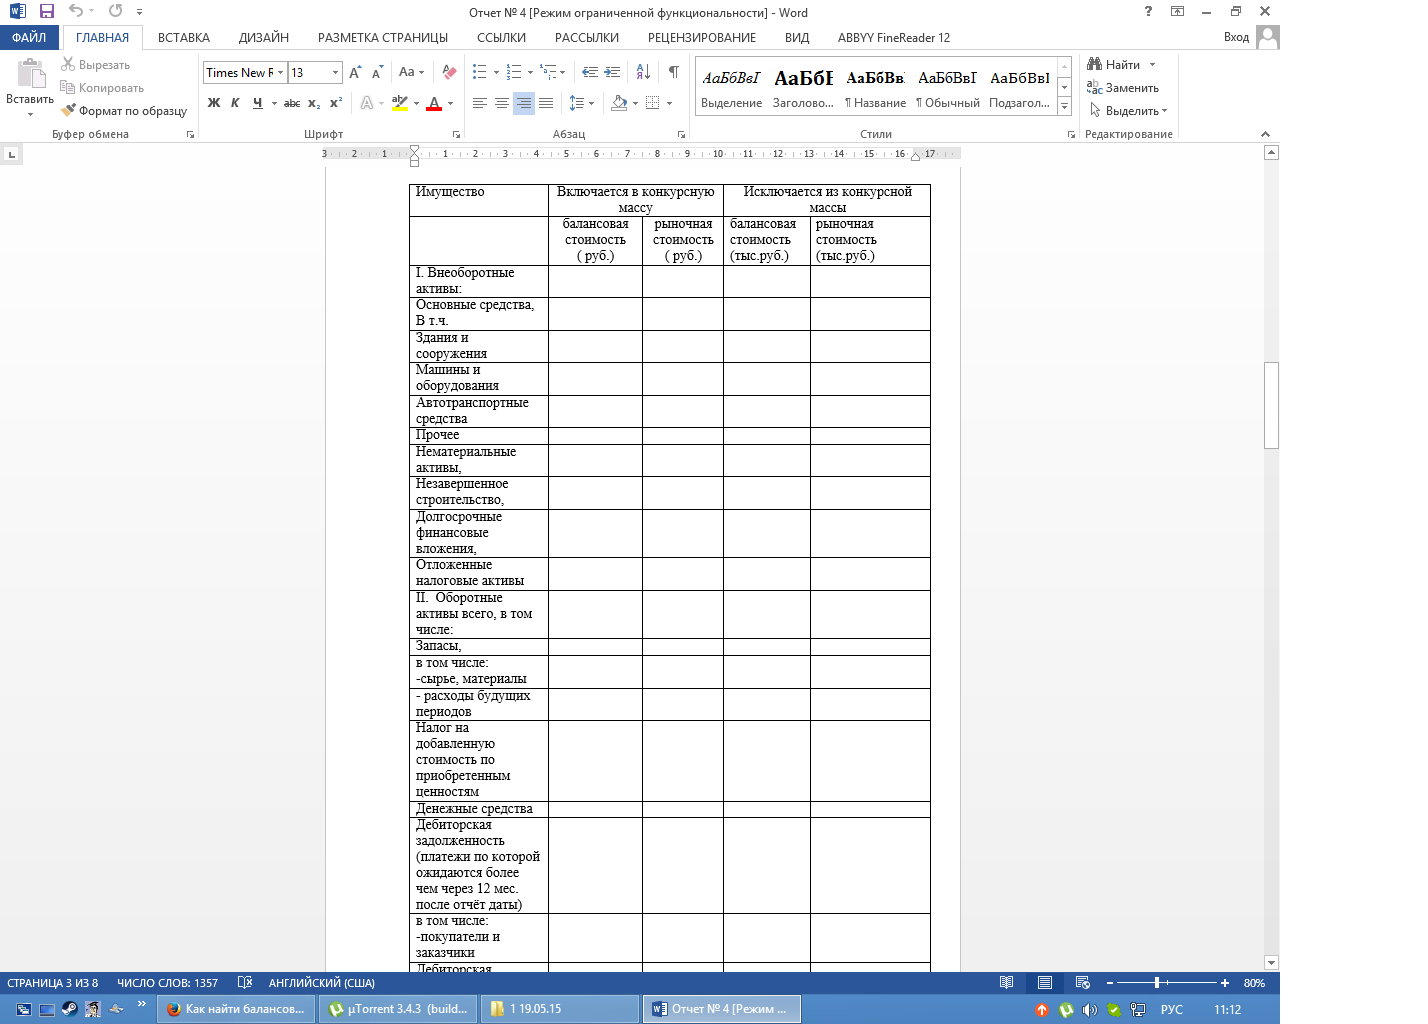The width and height of the screenshot is (1428, 1024).
Task: Toggle bold formatting (Ж)
Action: pyautogui.click(x=213, y=103)
